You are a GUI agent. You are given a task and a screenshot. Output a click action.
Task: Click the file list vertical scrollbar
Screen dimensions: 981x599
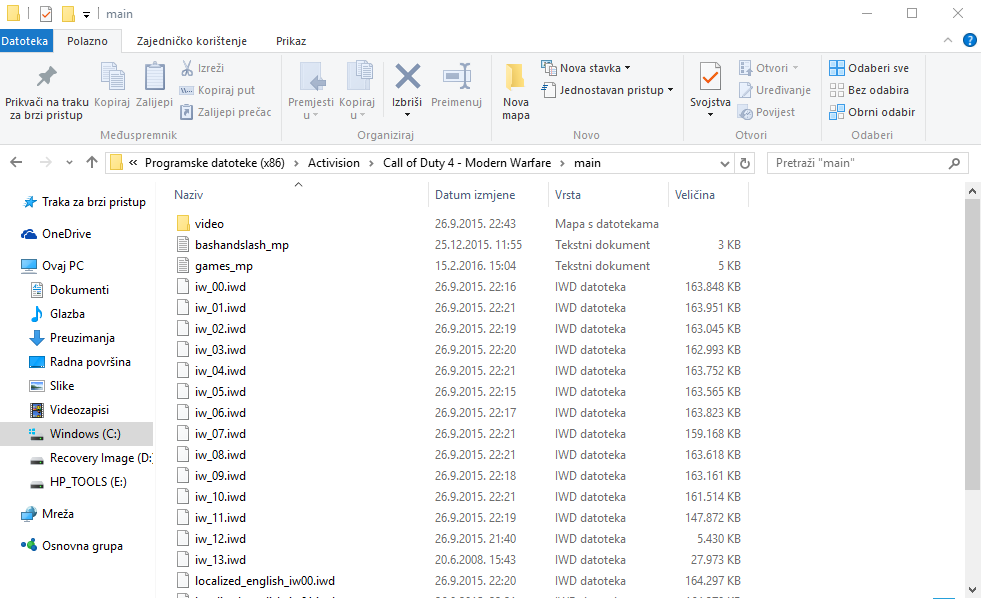[972, 344]
